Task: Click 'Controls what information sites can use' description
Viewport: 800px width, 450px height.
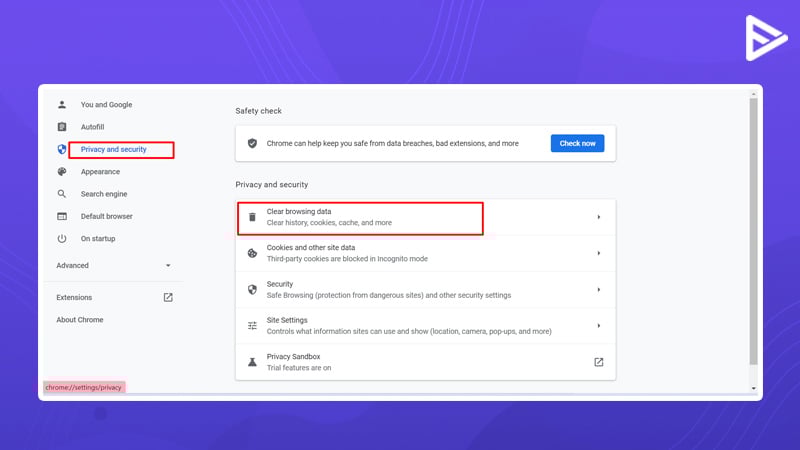Action: [409, 332]
